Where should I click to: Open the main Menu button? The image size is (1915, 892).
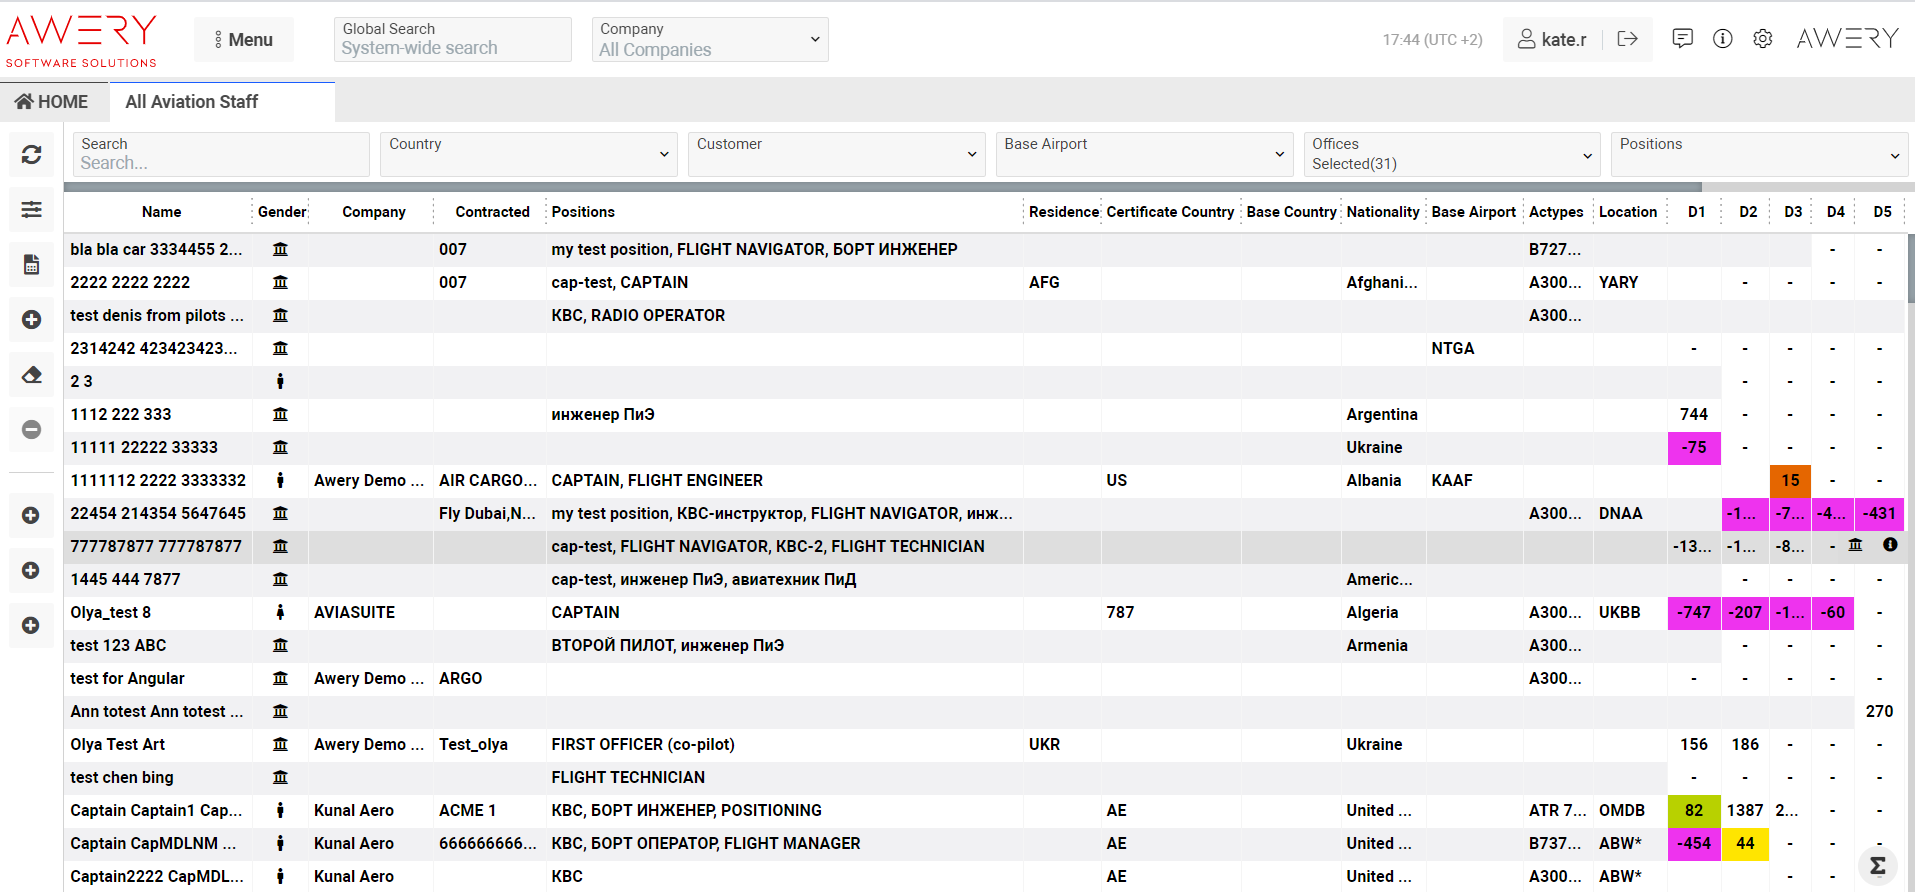[x=244, y=40]
